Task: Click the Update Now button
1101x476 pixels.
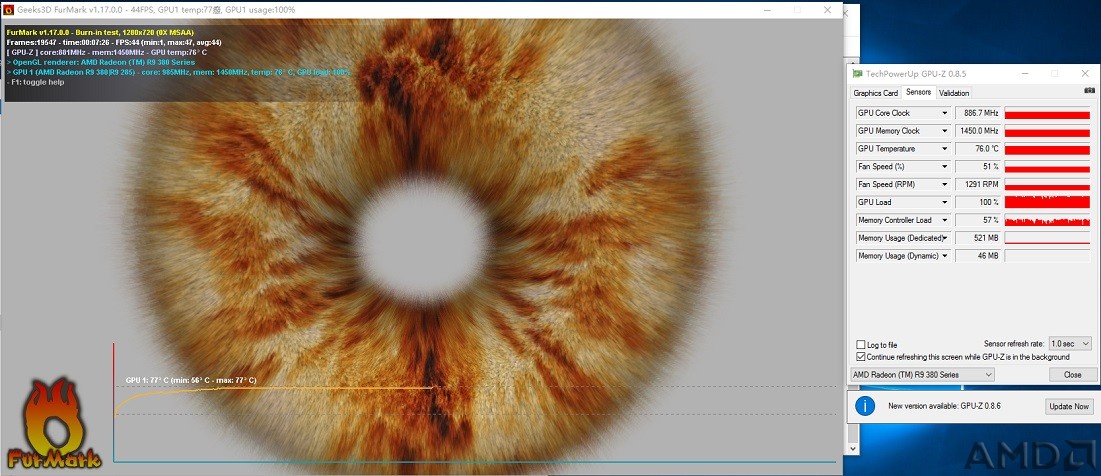Action: (1069, 406)
